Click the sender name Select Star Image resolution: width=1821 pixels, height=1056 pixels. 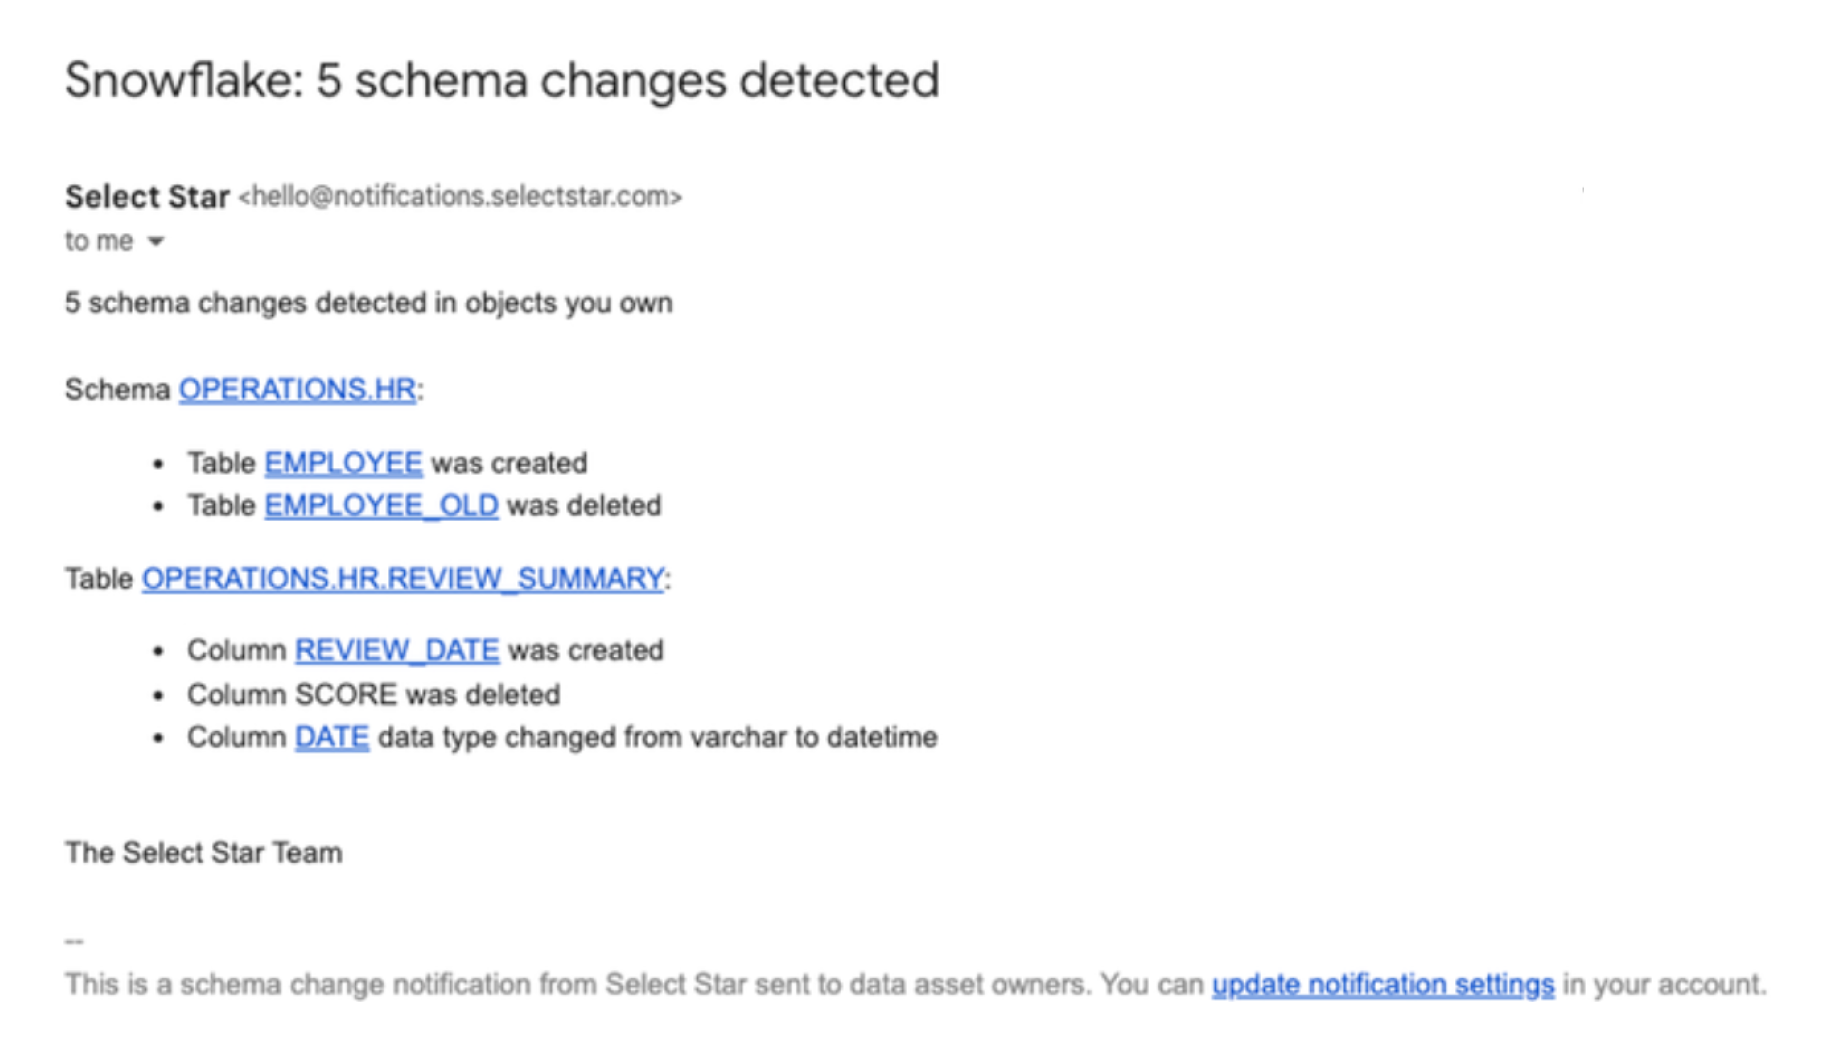[147, 196]
